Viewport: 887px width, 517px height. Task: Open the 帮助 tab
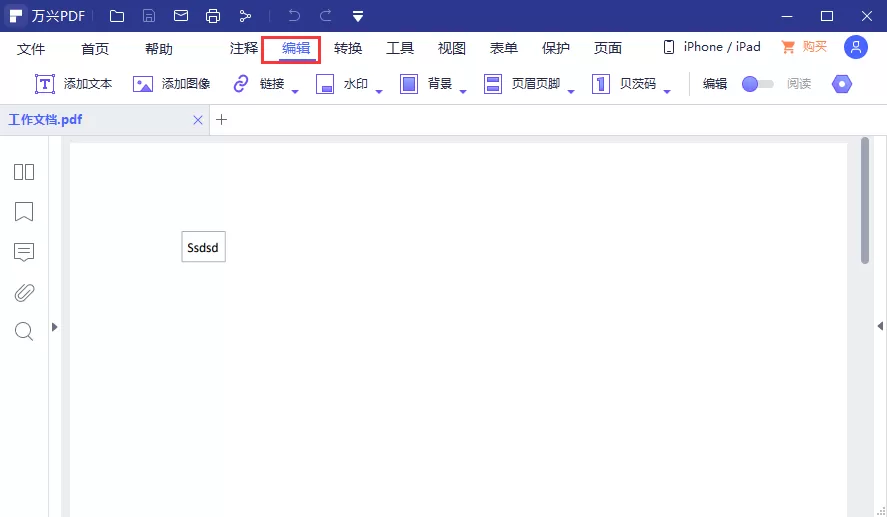click(159, 49)
